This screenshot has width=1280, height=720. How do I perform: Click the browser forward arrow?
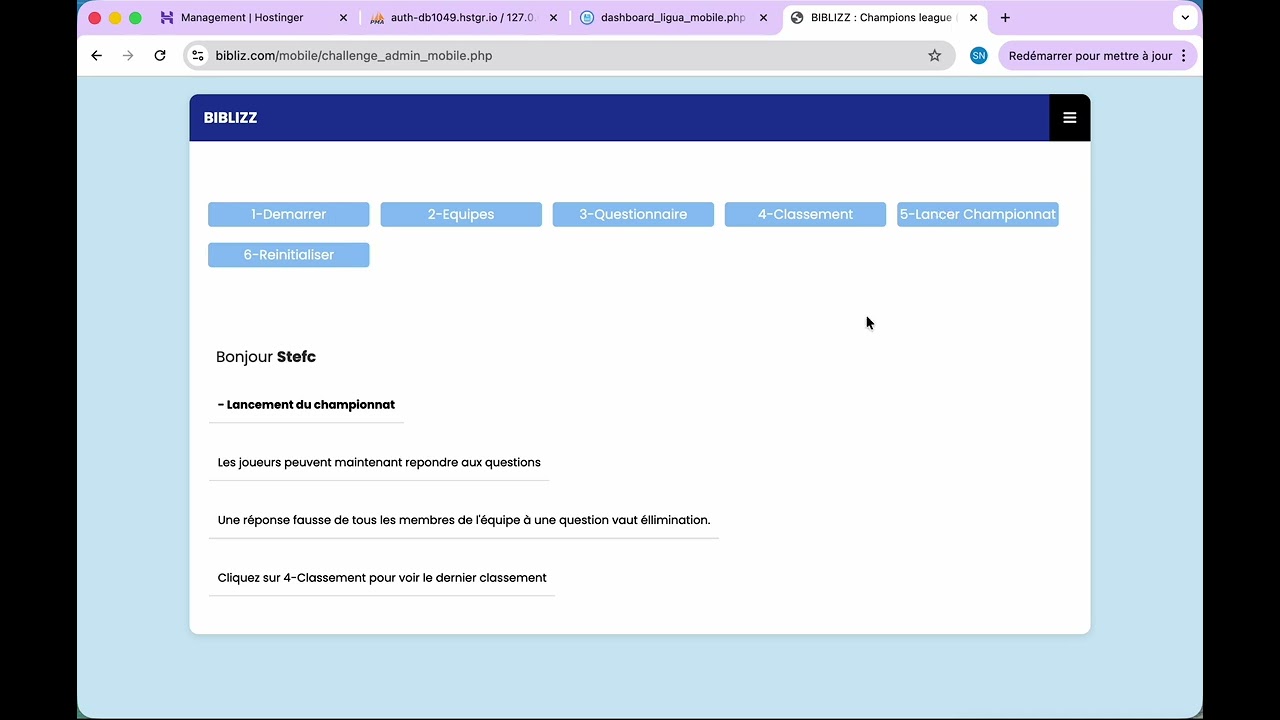tap(128, 56)
